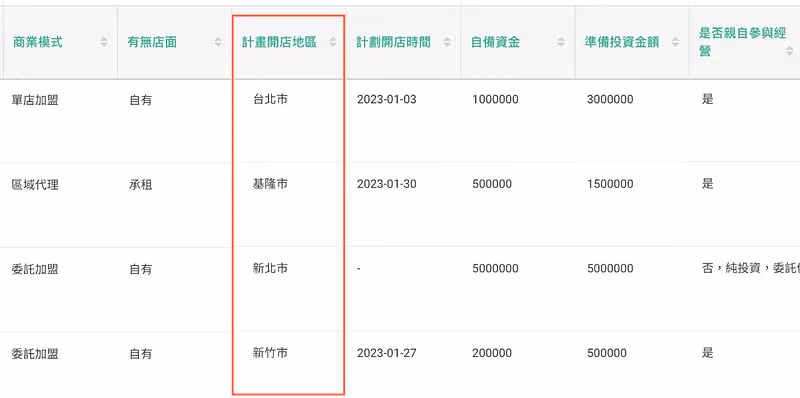Select the 新北市 cell

(x=270, y=268)
